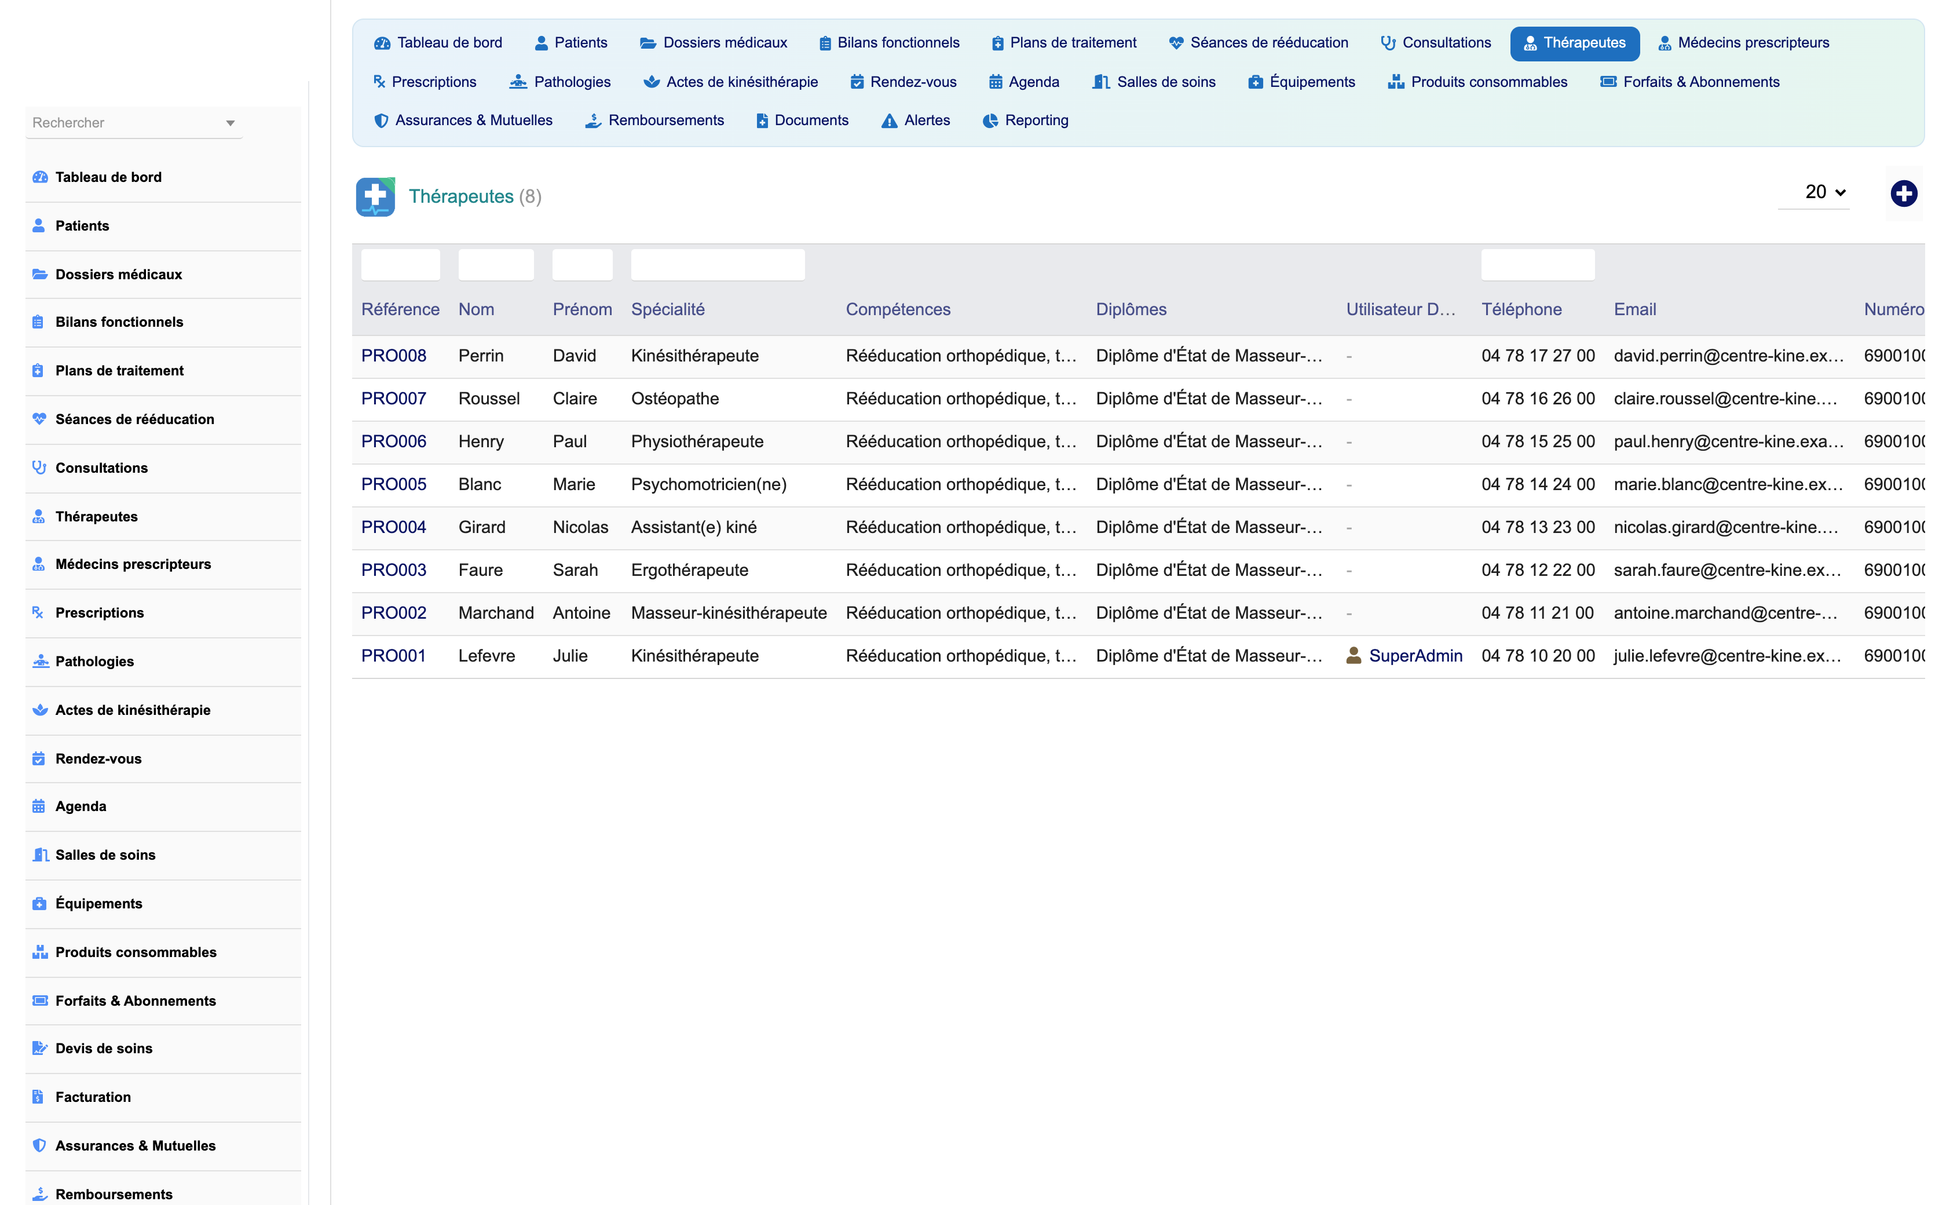Sort by the Diplômes column header

[1131, 310]
